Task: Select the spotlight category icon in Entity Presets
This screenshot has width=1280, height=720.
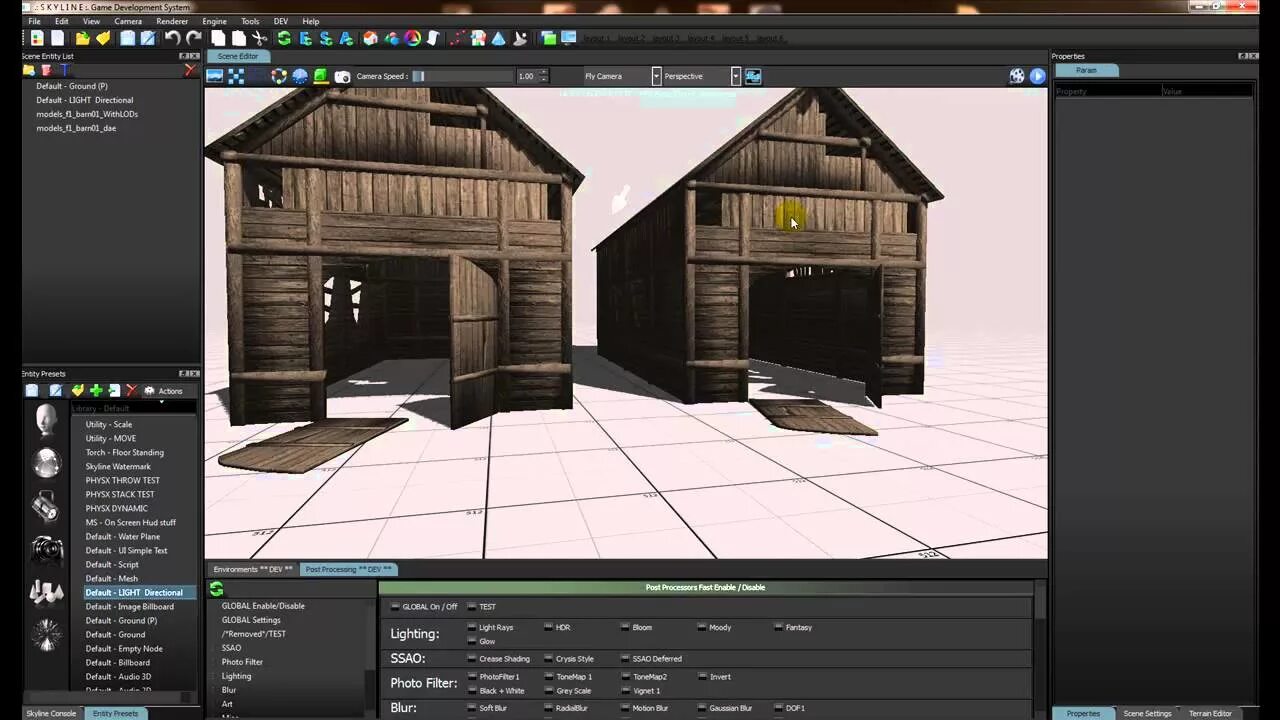Action: pyautogui.click(x=46, y=507)
